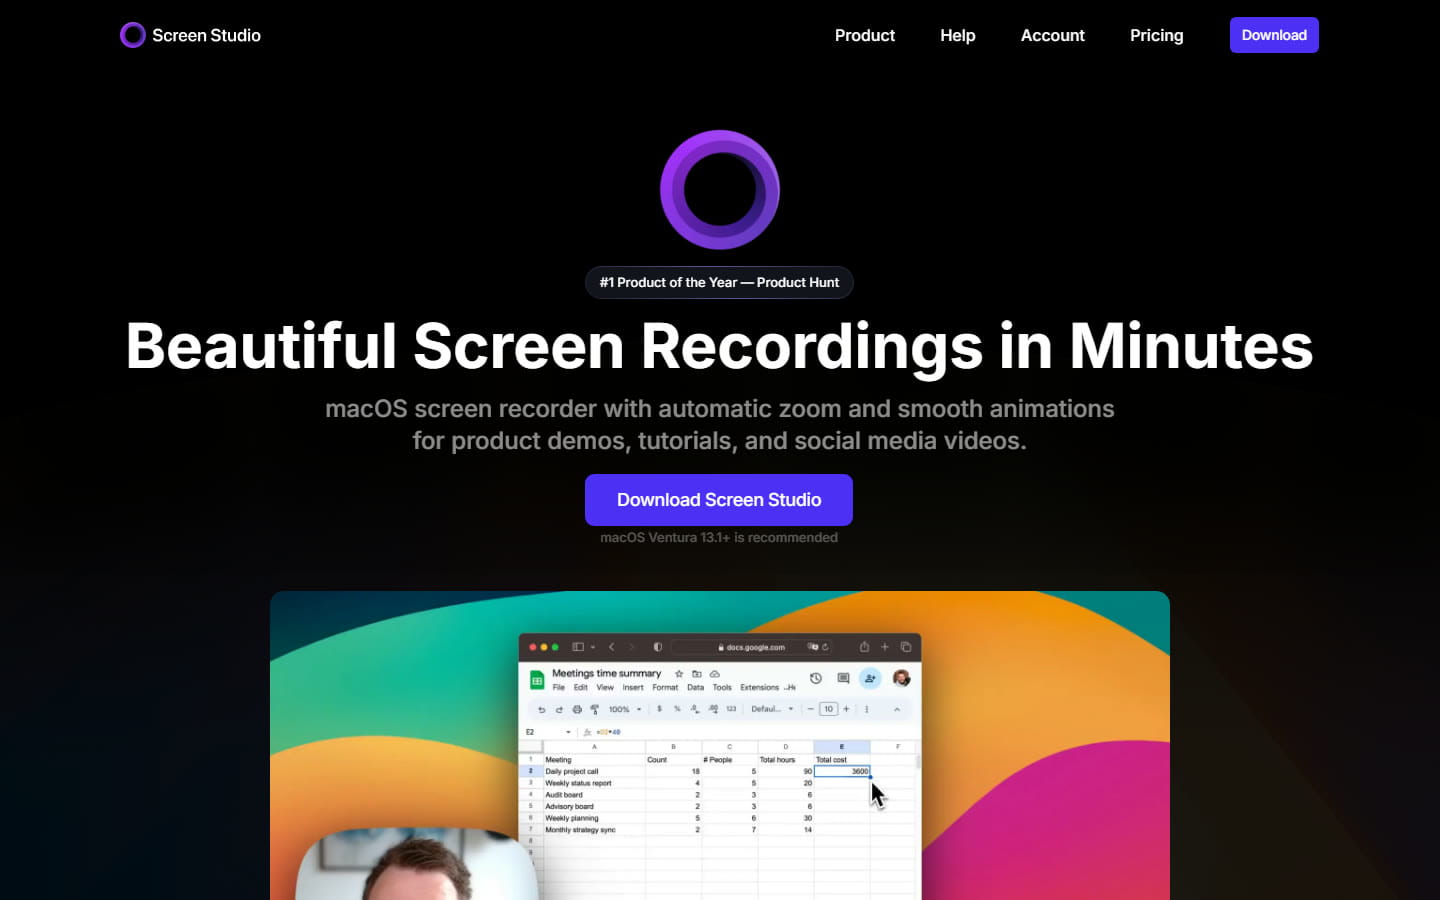Click the green Google Sheets icon in demo
Screen dimensions: 1440x900
point(537,680)
